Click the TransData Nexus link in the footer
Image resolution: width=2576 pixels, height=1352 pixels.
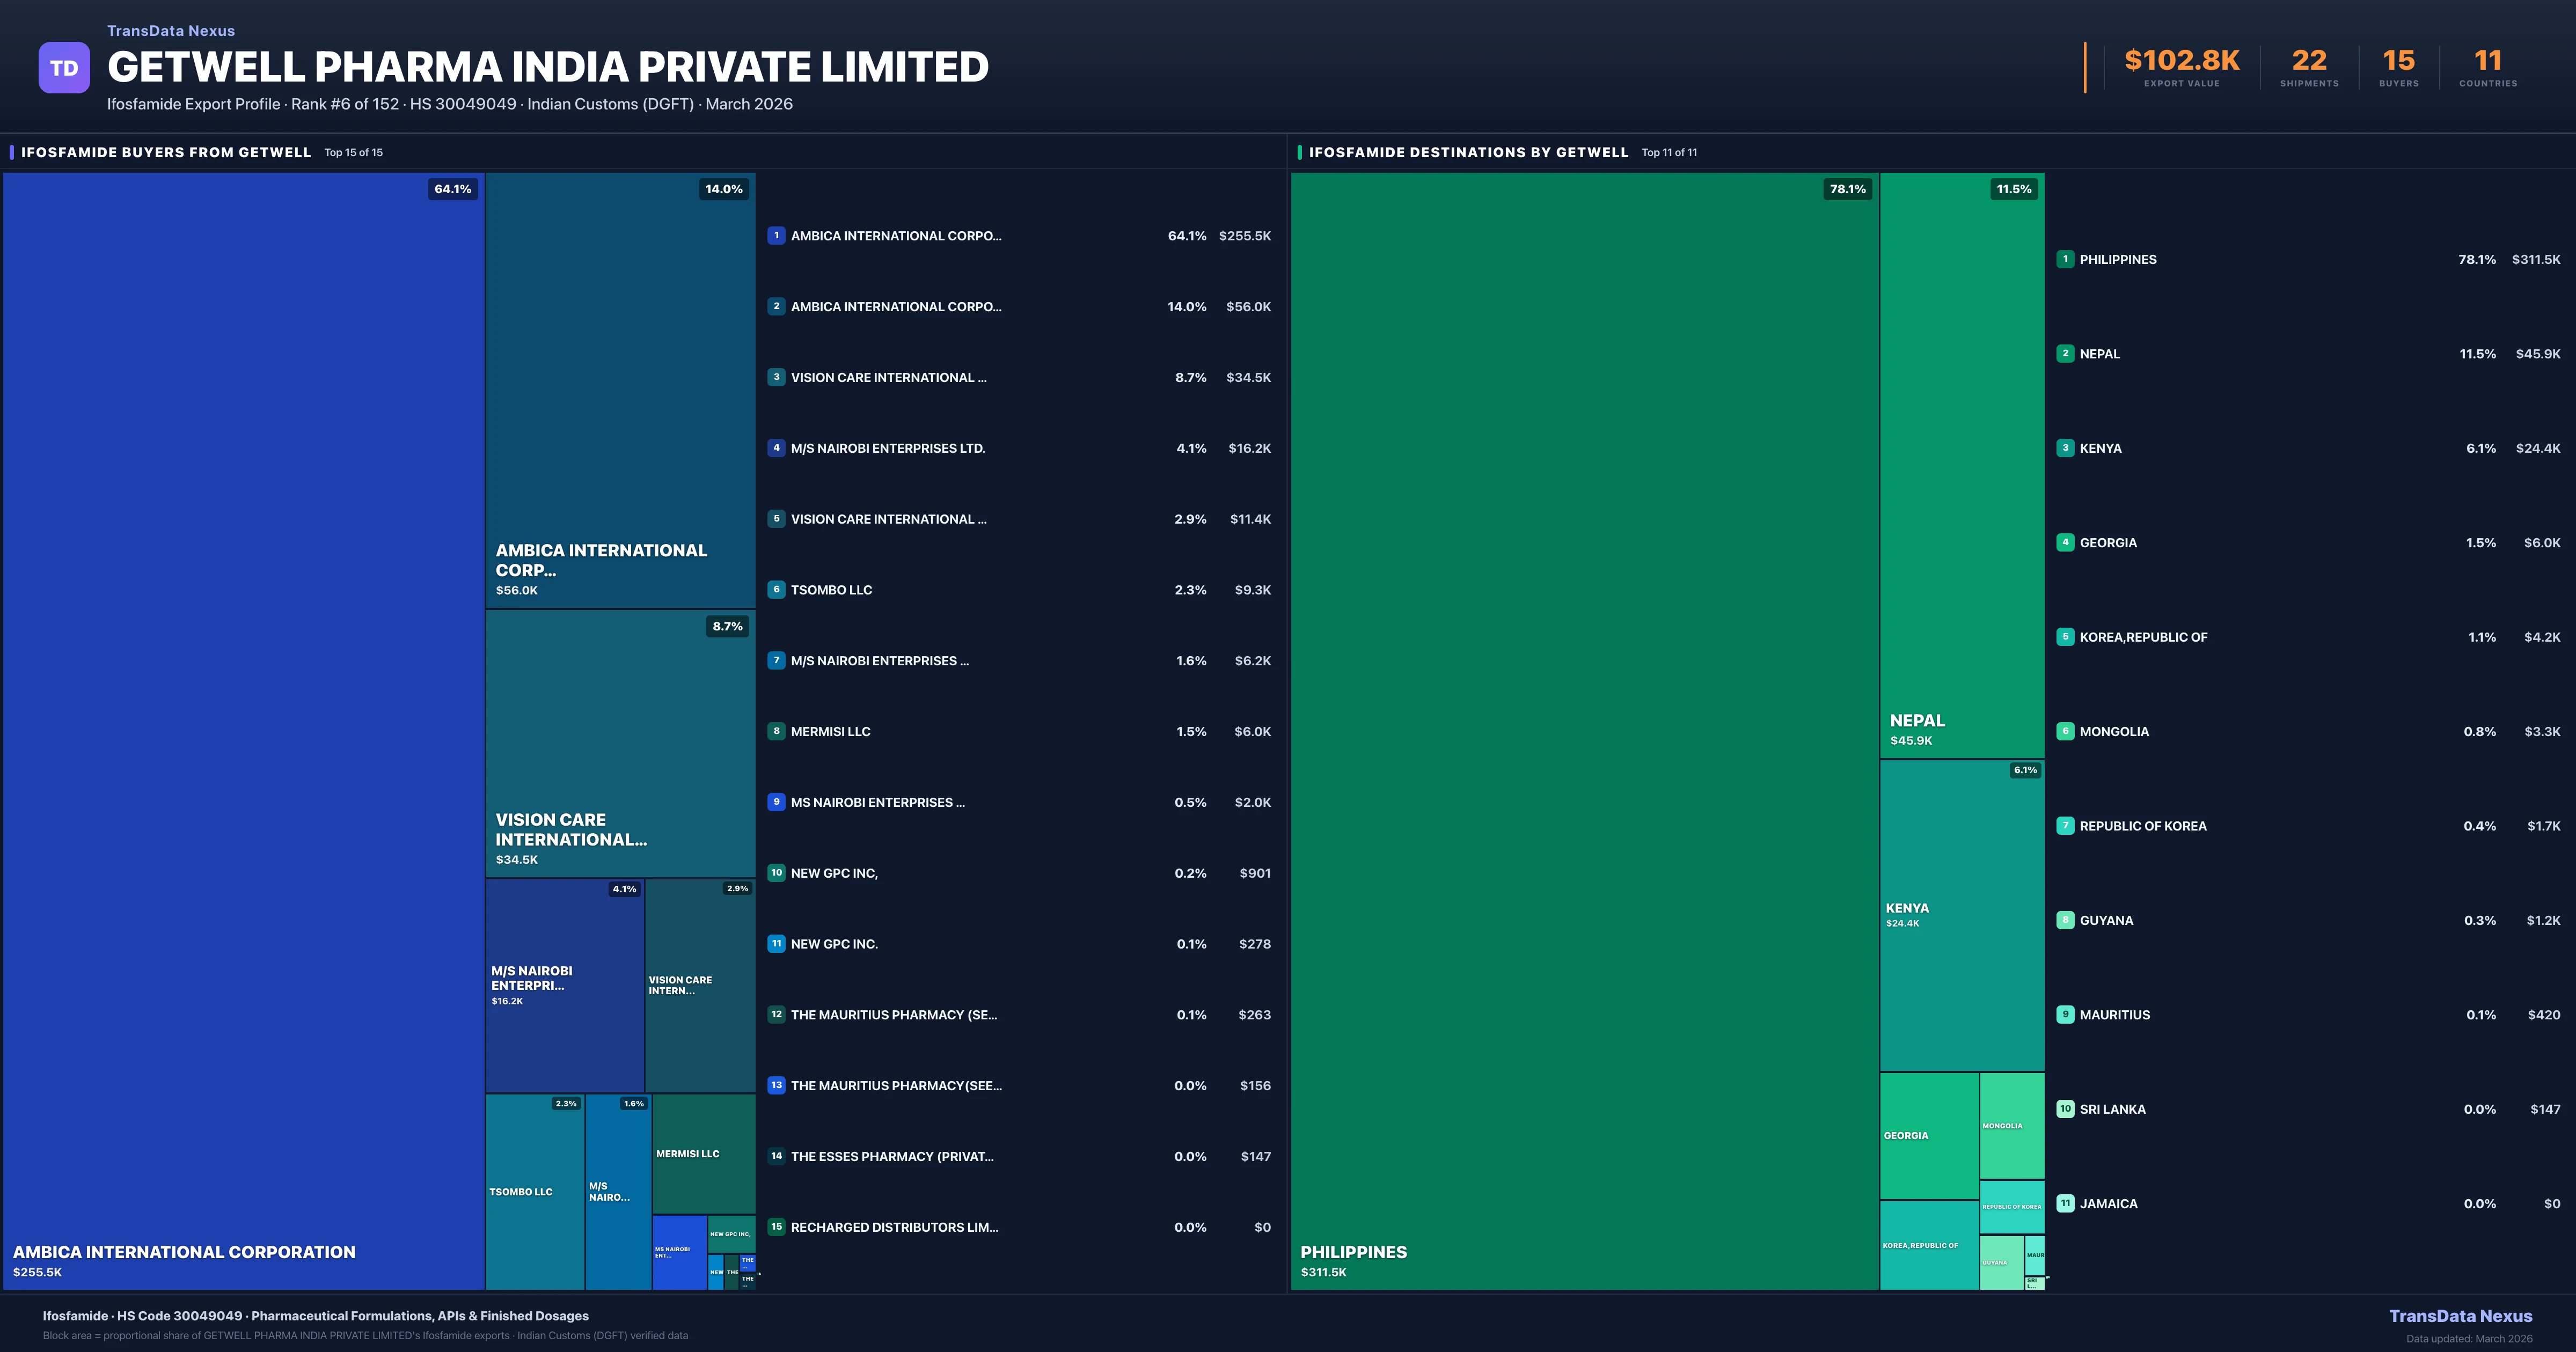pos(2462,1316)
